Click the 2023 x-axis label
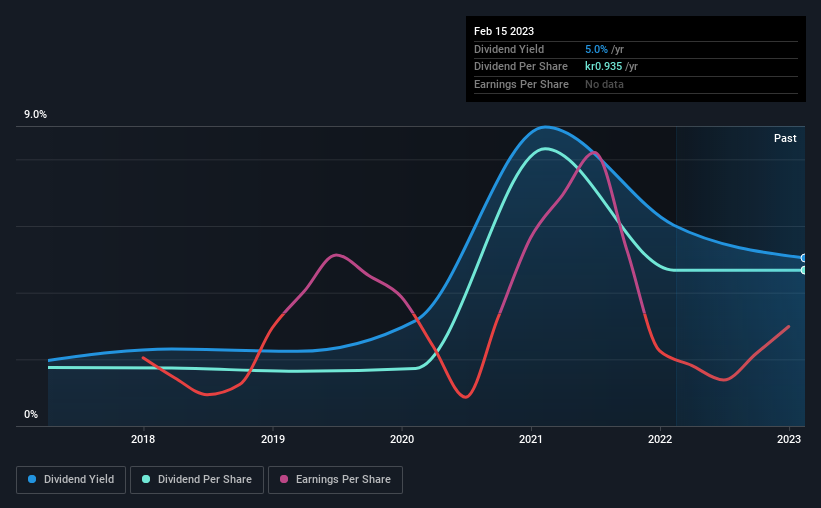This screenshot has height=508, width=821. click(x=789, y=439)
